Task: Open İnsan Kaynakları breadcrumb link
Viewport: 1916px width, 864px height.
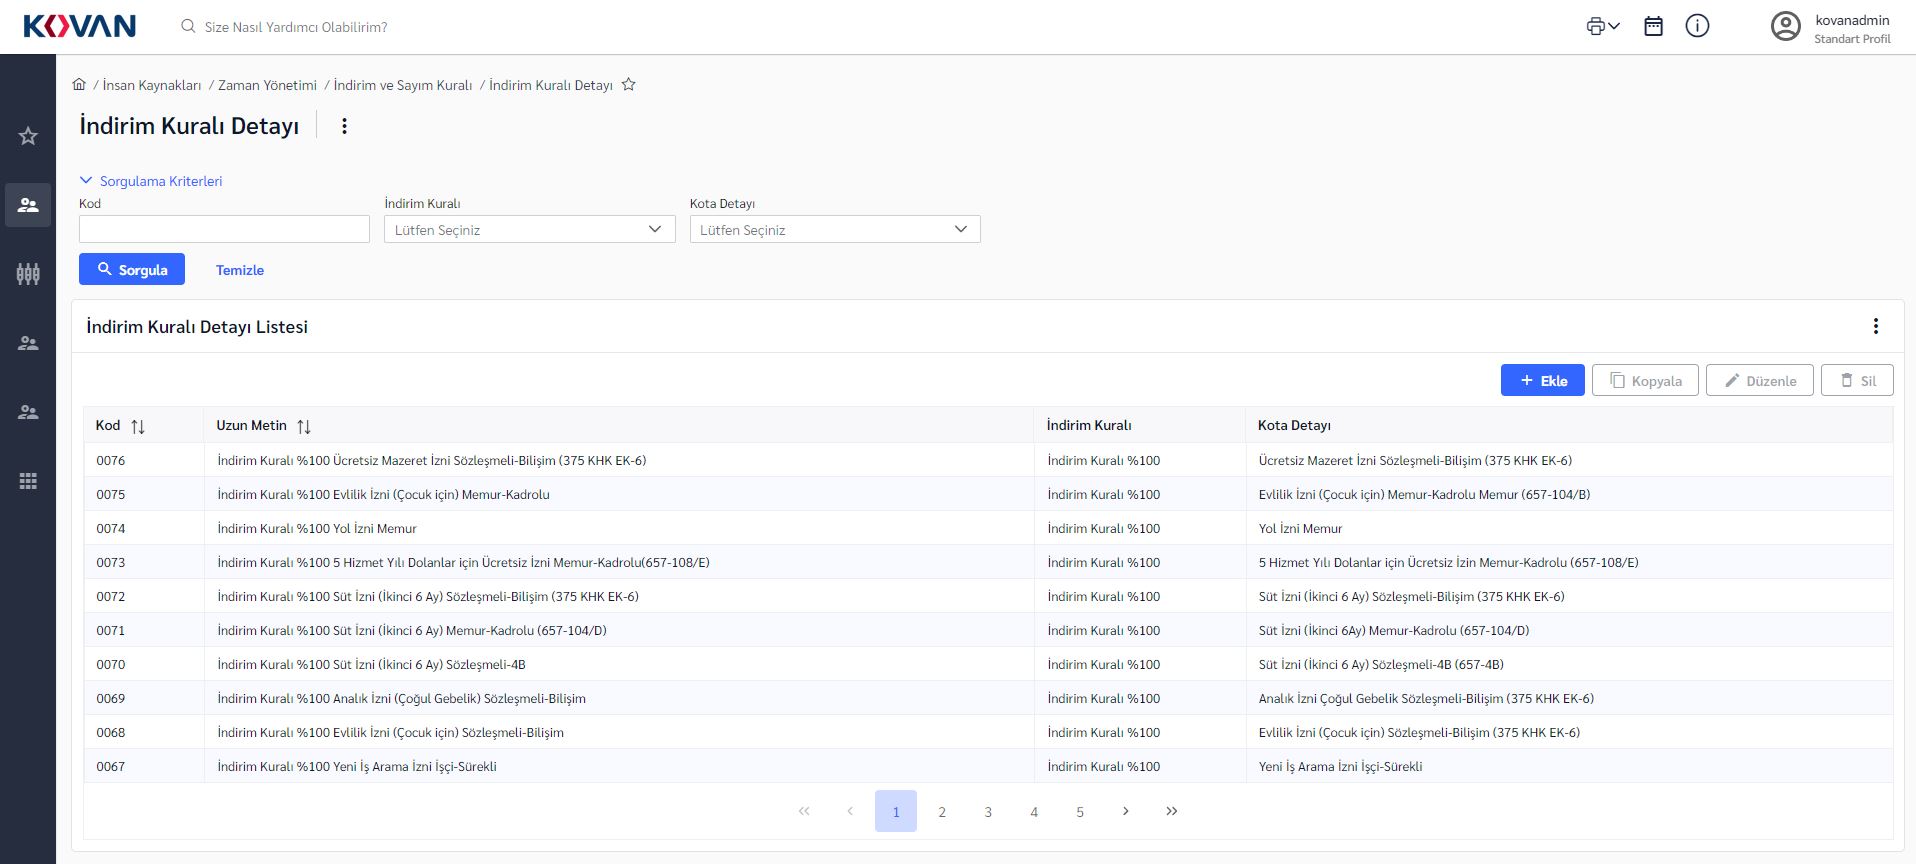Action: click(152, 85)
